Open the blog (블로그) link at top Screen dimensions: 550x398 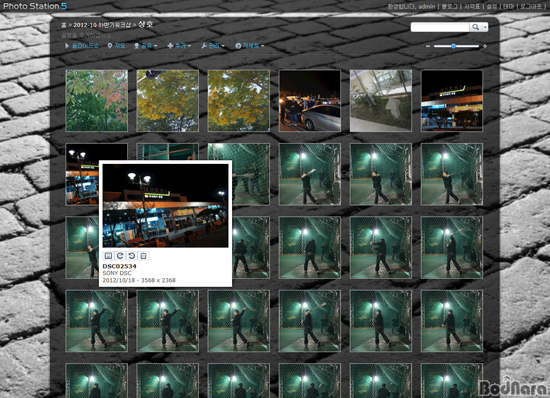[449, 6]
